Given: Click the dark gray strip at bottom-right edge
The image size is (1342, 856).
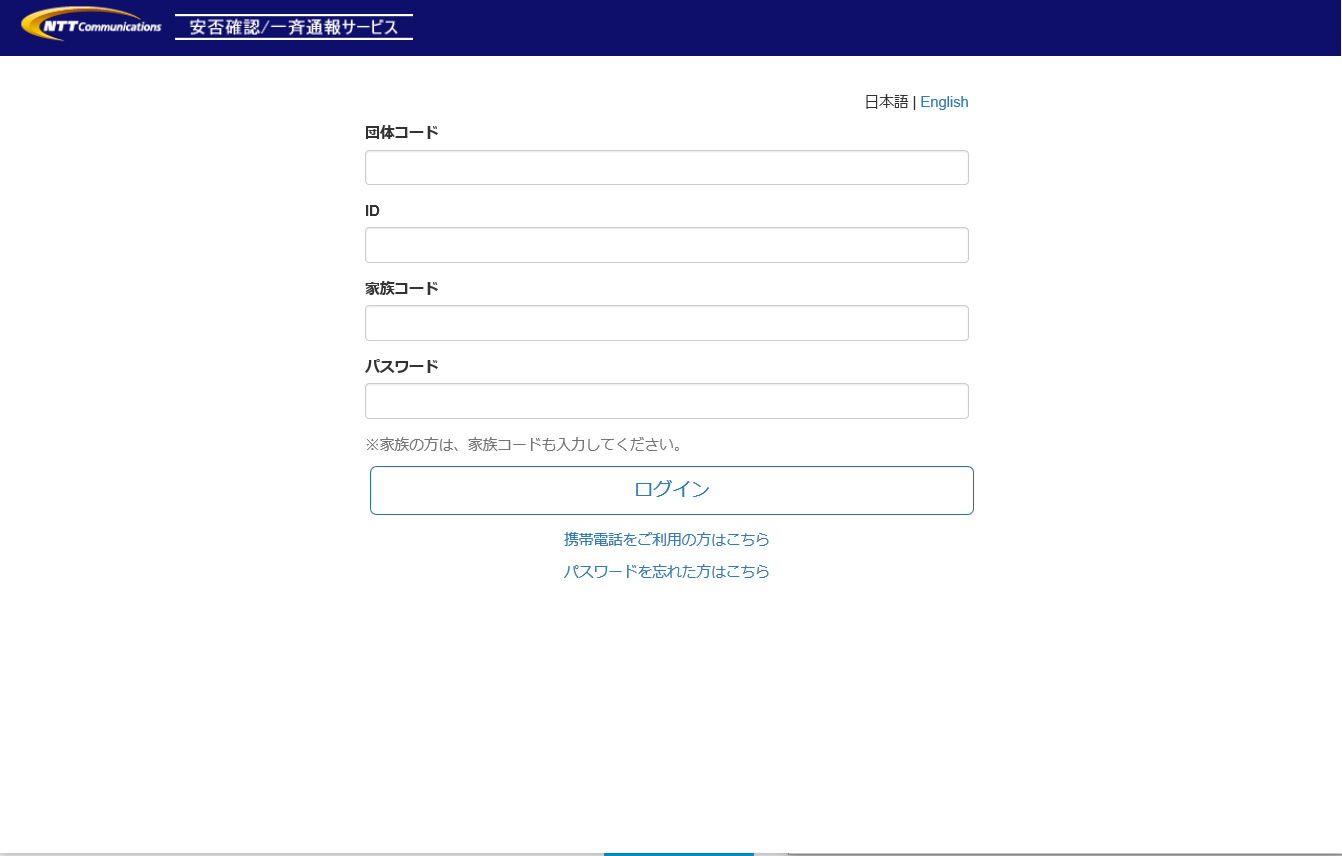Looking at the screenshot, I should pos(1060,854).
